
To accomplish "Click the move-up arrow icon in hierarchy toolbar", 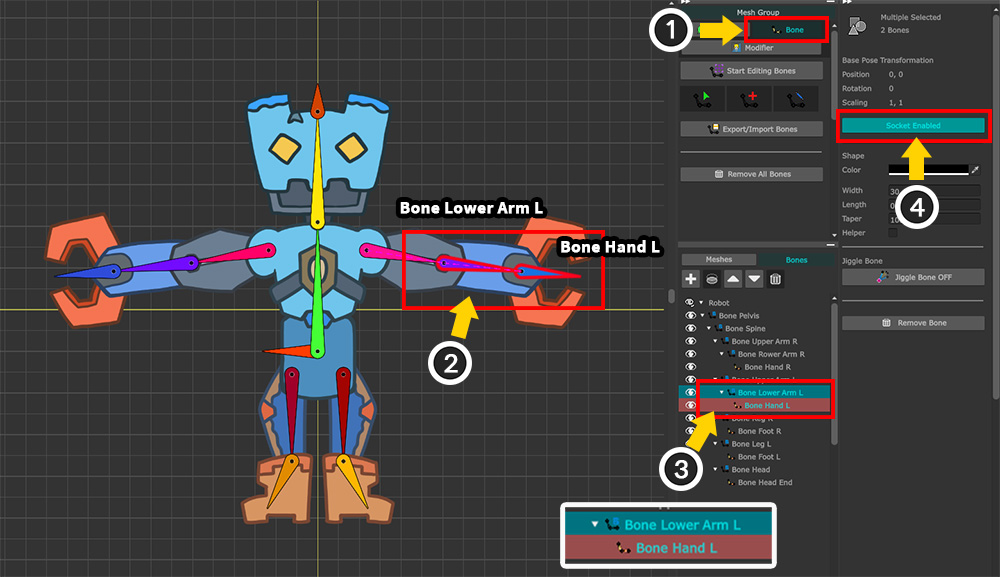I will tap(733, 279).
